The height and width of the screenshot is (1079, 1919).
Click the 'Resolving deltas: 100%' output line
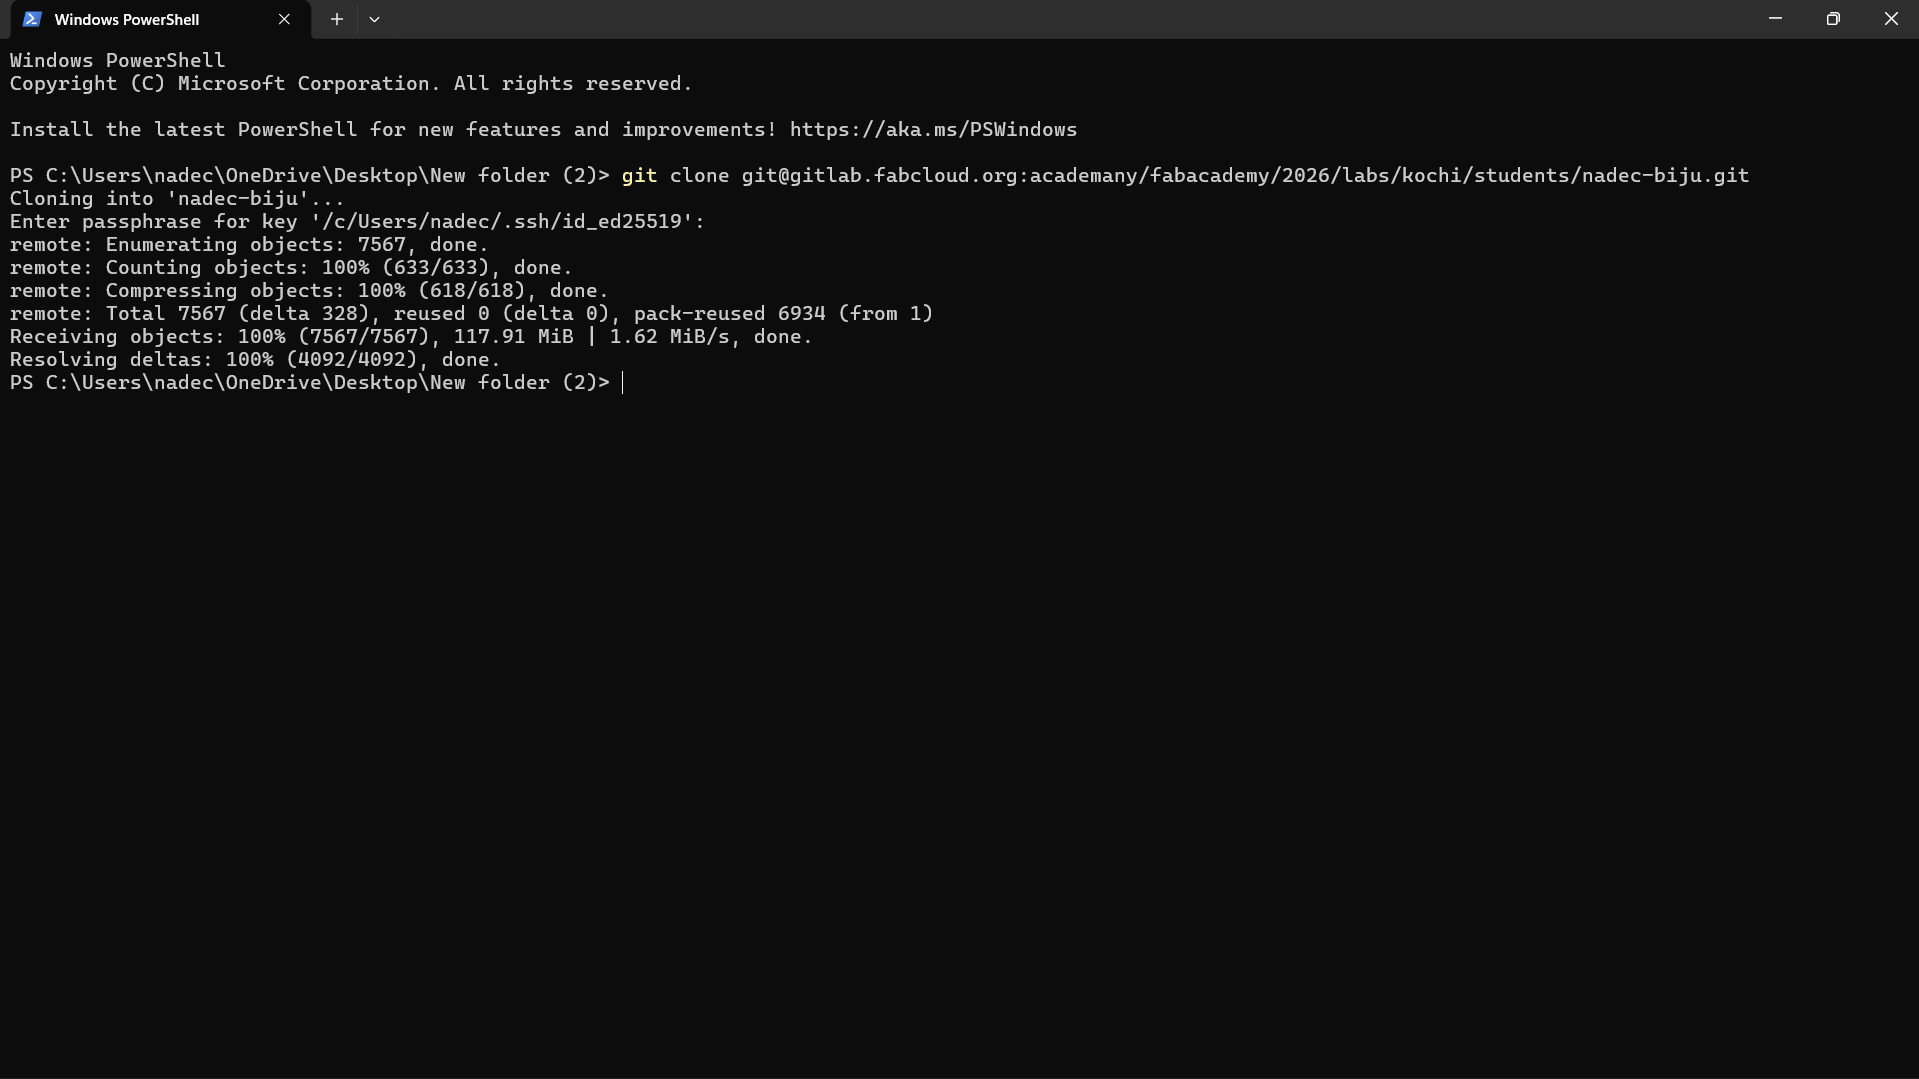click(254, 359)
